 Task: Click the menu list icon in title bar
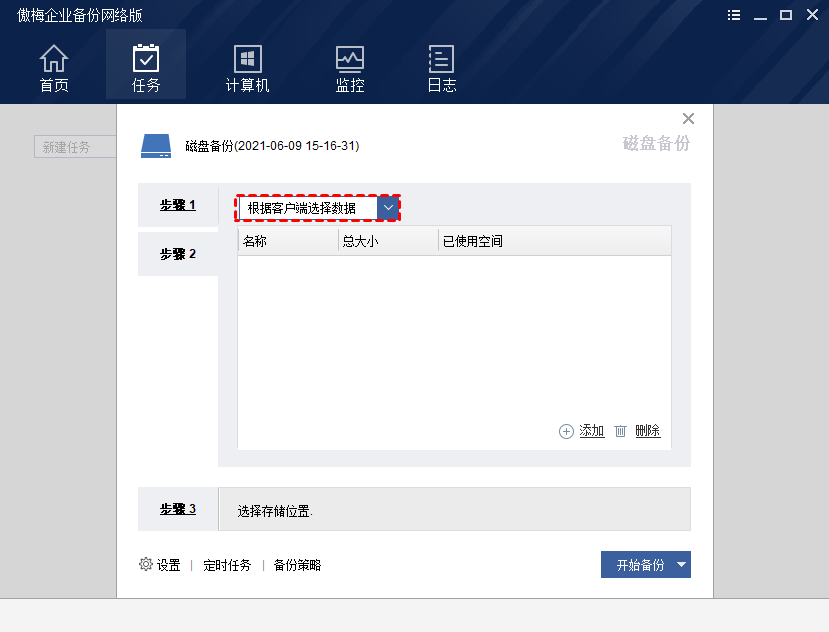tap(734, 15)
